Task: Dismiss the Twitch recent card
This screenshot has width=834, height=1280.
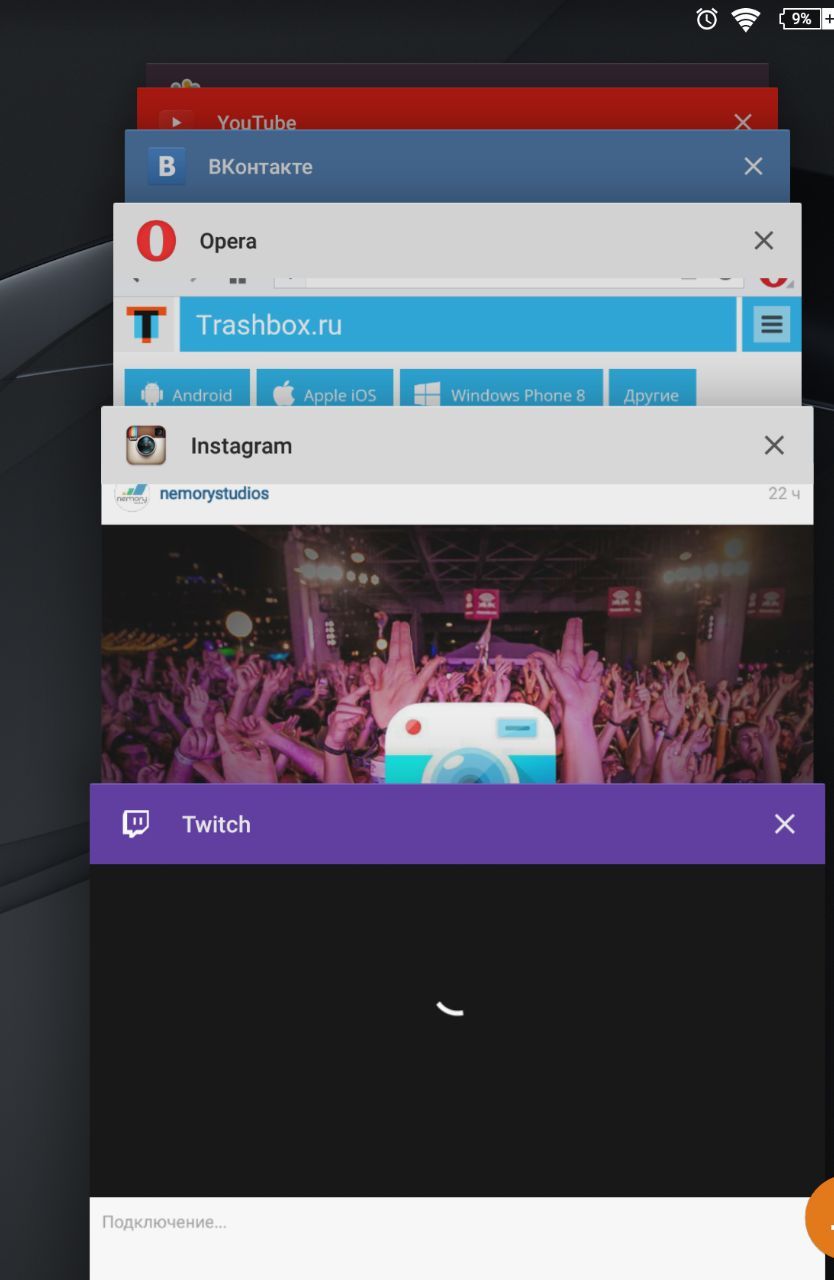Action: (x=784, y=823)
